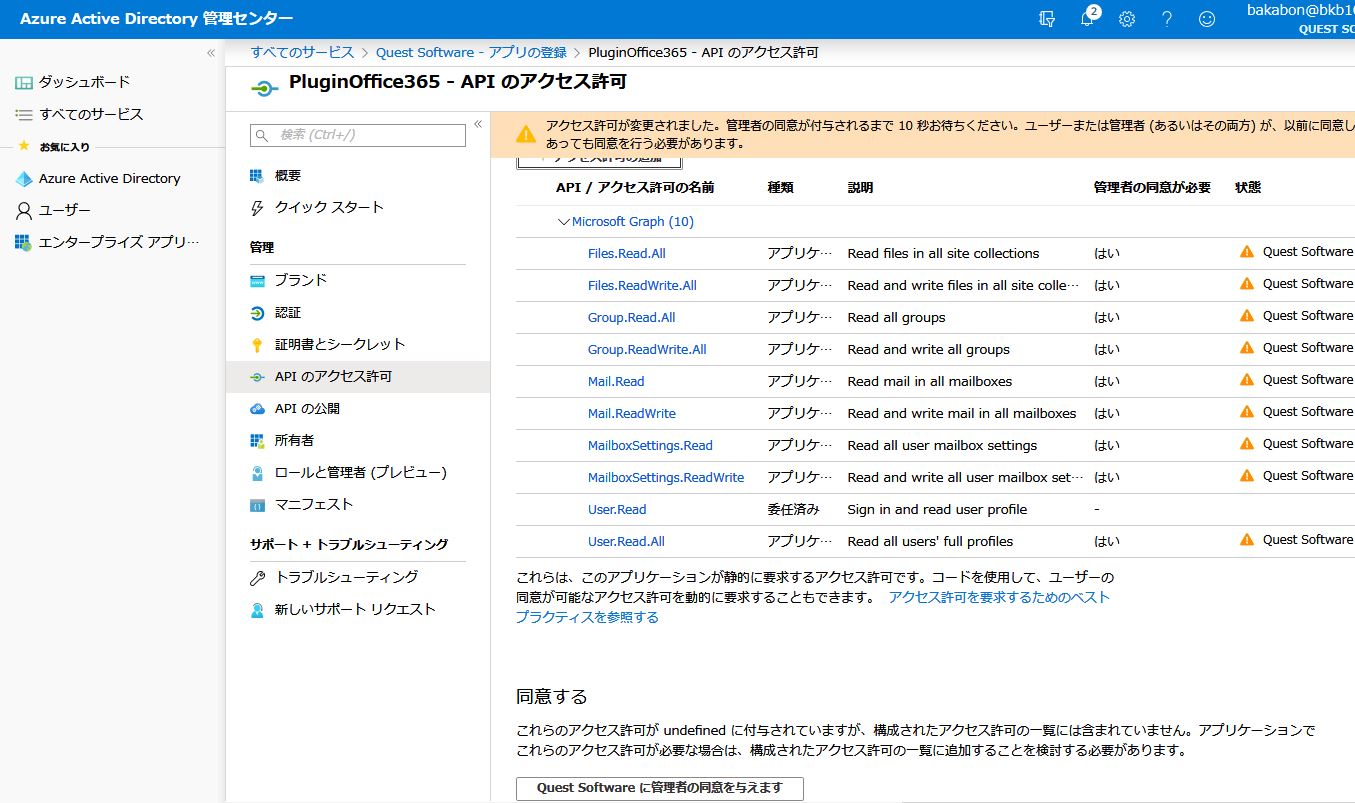This screenshot has height=803, width=1355.
Task: Click the 種類 column header
Action: (780, 188)
